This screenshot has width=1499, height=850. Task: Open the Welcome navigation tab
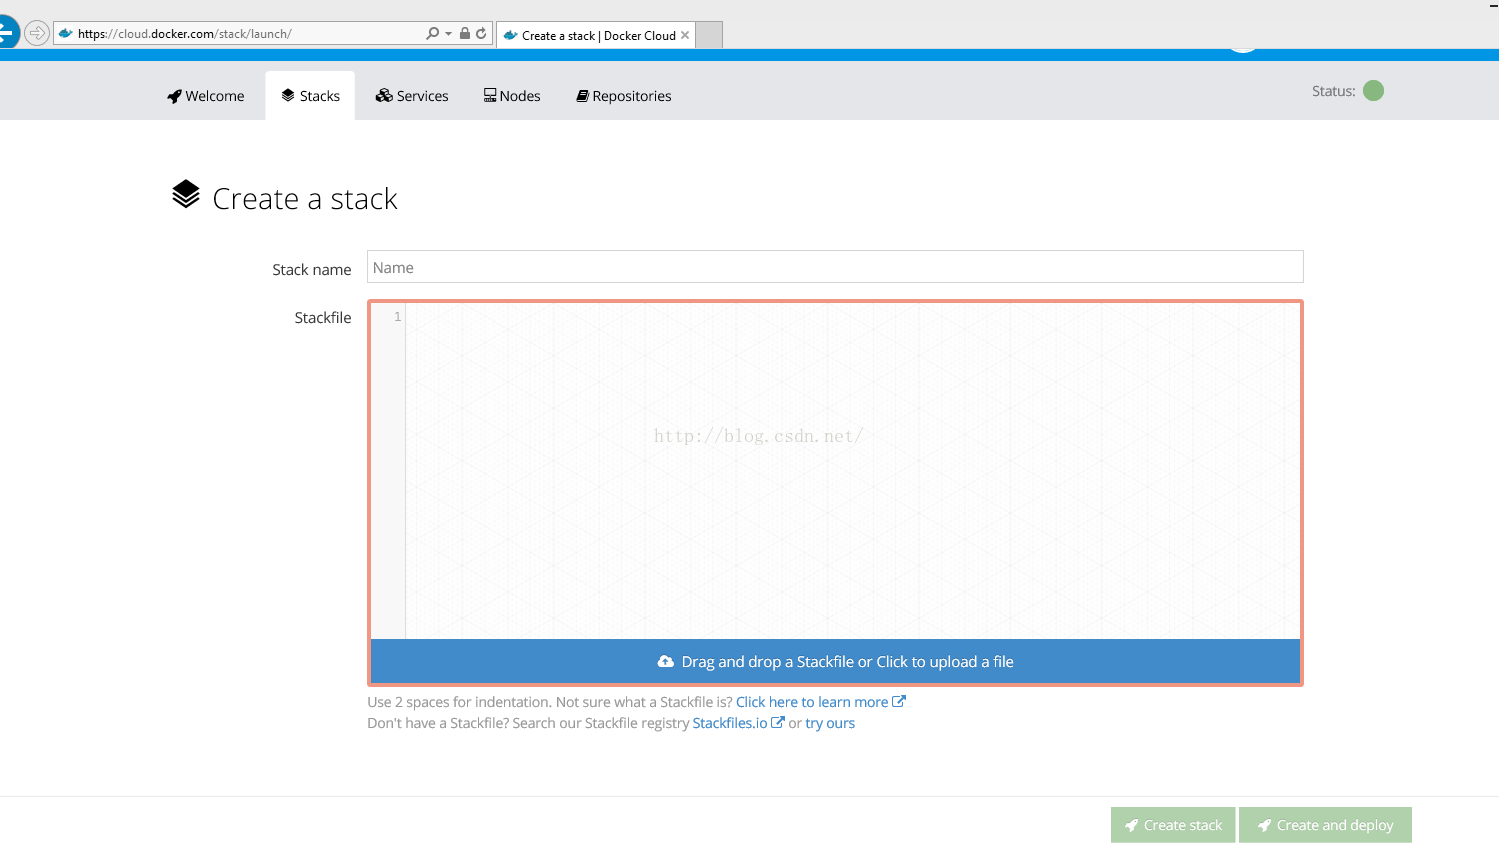coord(206,96)
